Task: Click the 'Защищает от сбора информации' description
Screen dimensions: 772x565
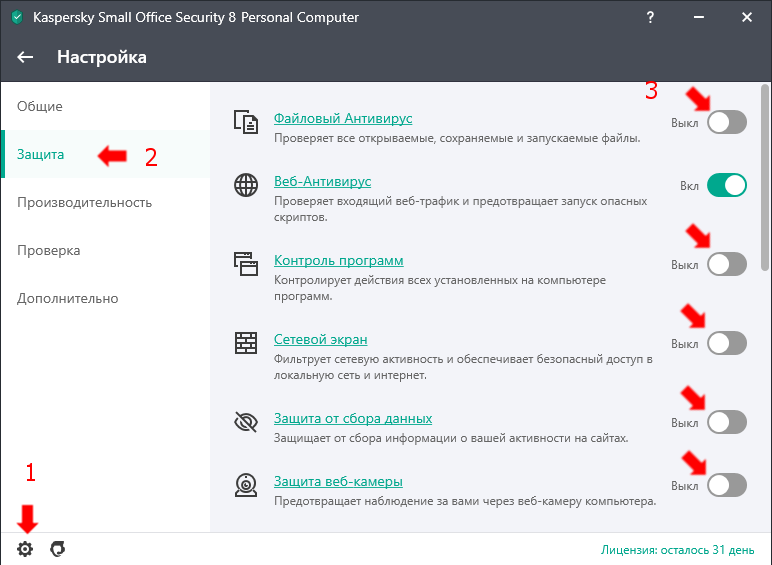Action: (x=451, y=438)
